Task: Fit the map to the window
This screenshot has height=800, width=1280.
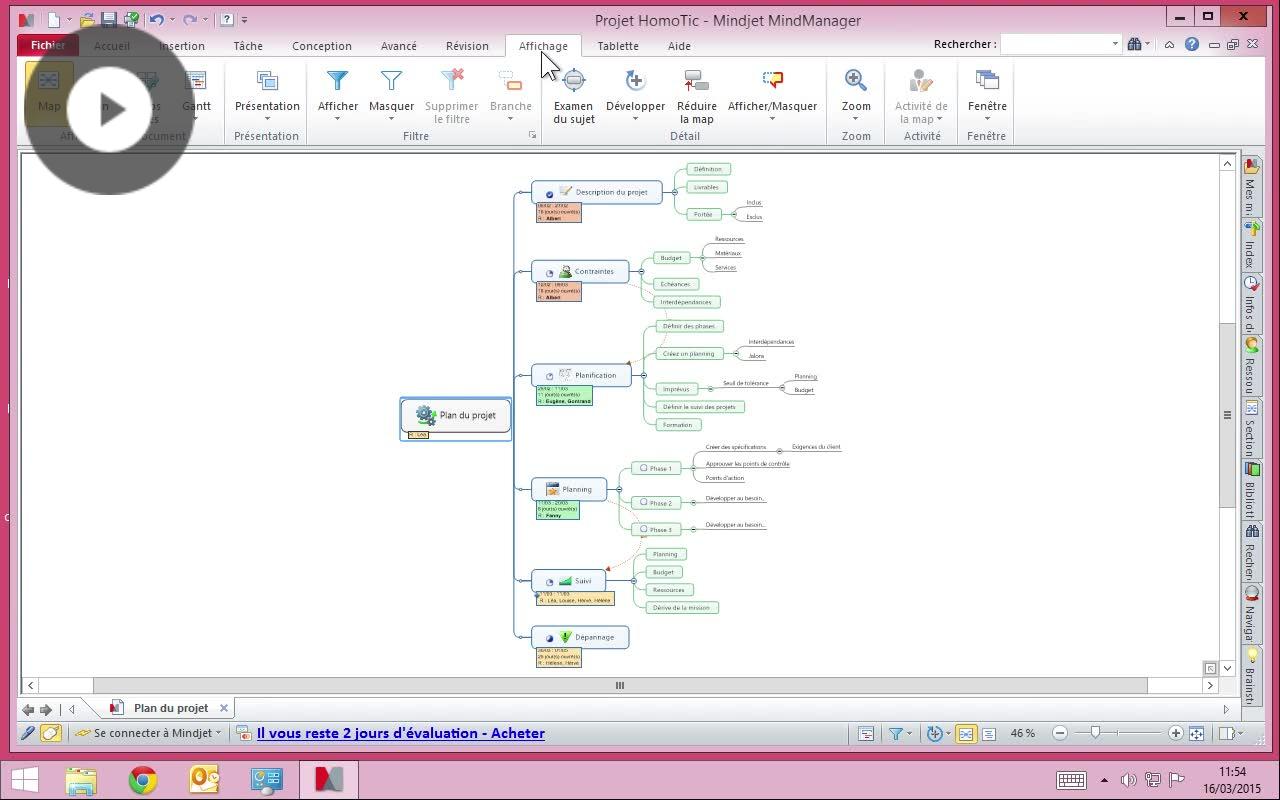Action: [1196, 733]
